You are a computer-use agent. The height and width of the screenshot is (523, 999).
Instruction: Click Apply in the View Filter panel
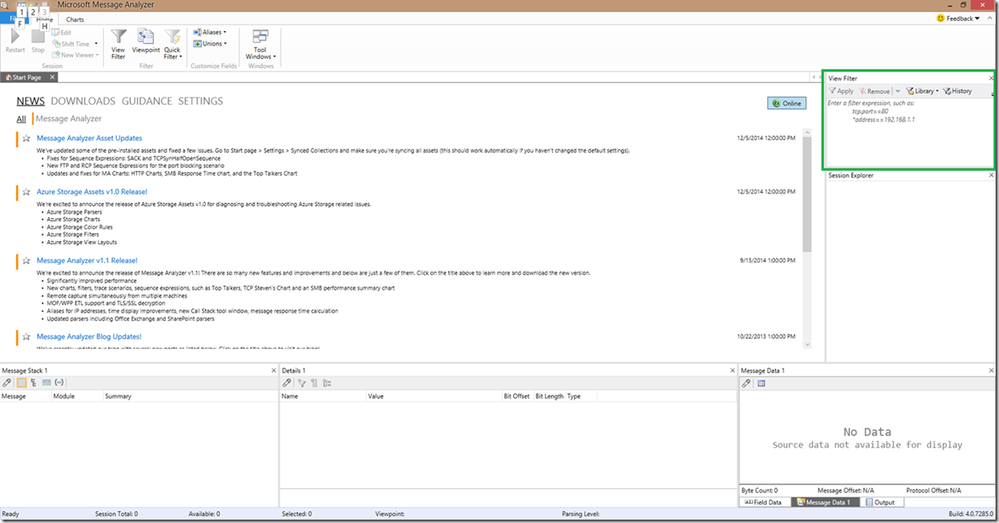[x=841, y=91]
